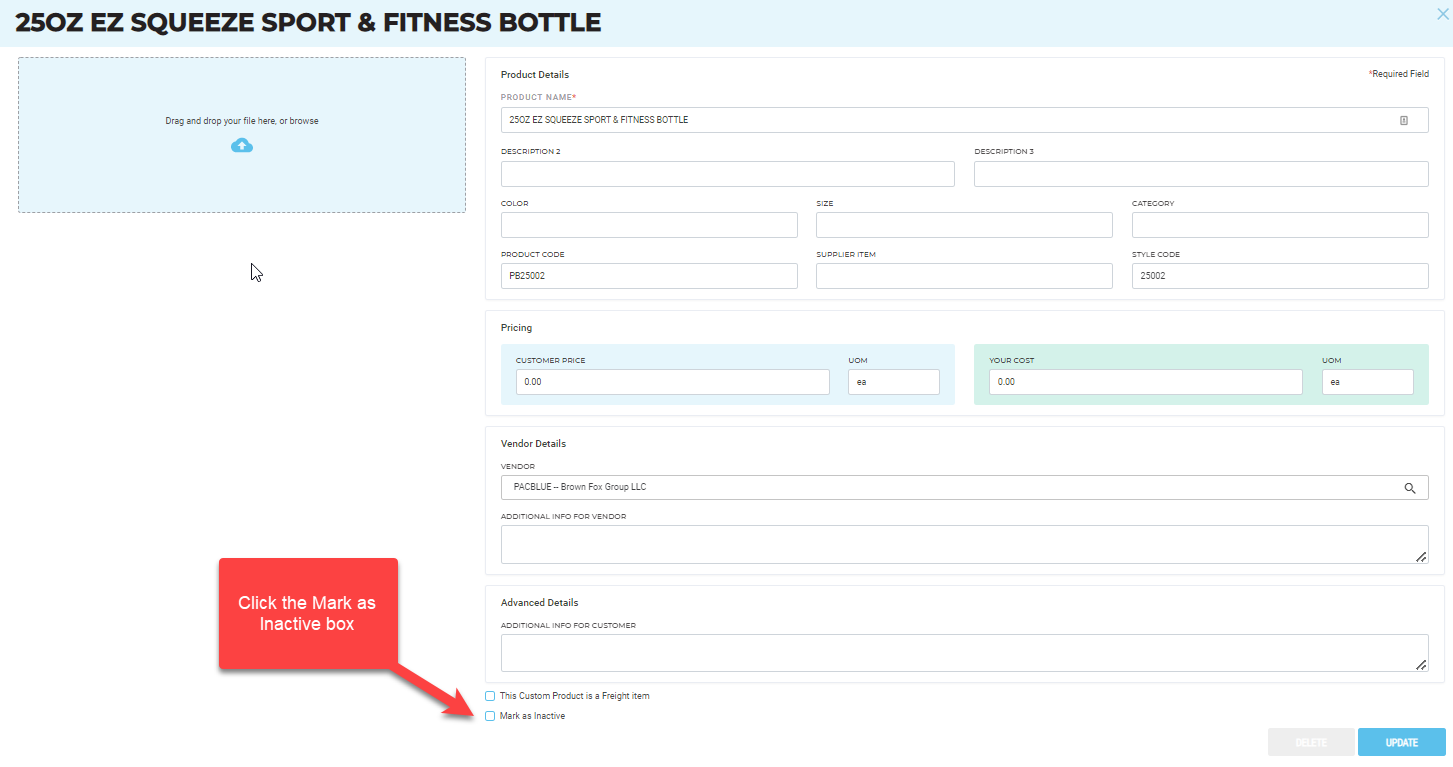This screenshot has height=767, width=1453.
Task: Edit the Style Code field showing 25002
Action: point(1279,275)
